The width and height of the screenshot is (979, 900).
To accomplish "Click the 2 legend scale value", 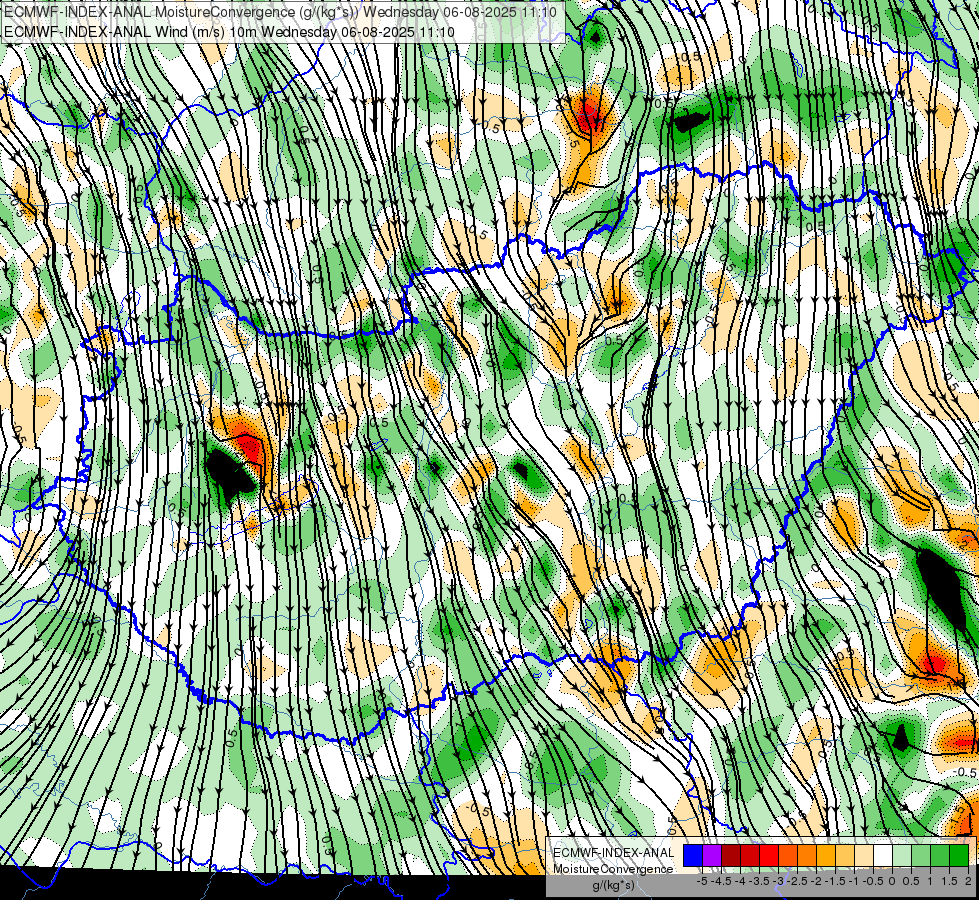I will (968, 881).
